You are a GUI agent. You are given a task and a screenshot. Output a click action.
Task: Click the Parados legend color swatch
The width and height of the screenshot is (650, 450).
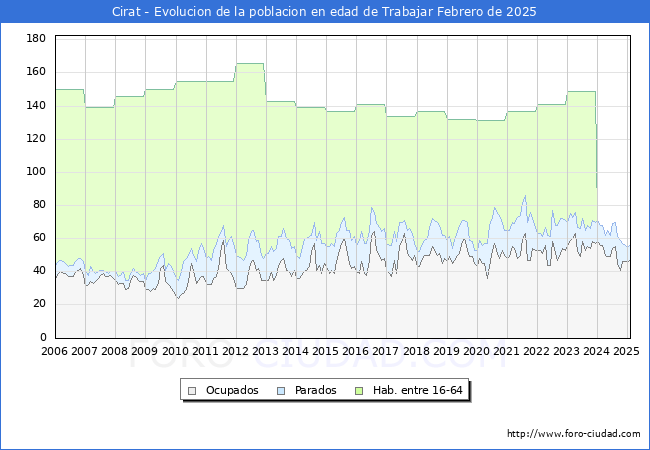click(x=281, y=391)
